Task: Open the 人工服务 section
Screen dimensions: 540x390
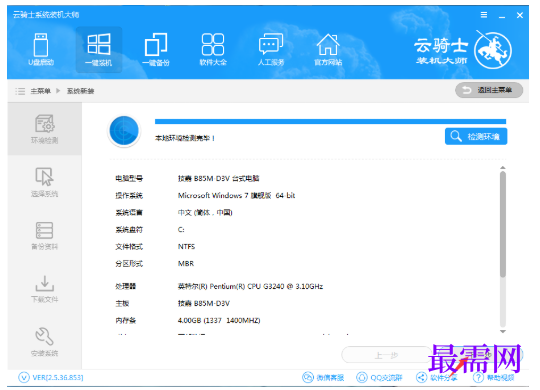Action: pyautogui.click(x=271, y=49)
